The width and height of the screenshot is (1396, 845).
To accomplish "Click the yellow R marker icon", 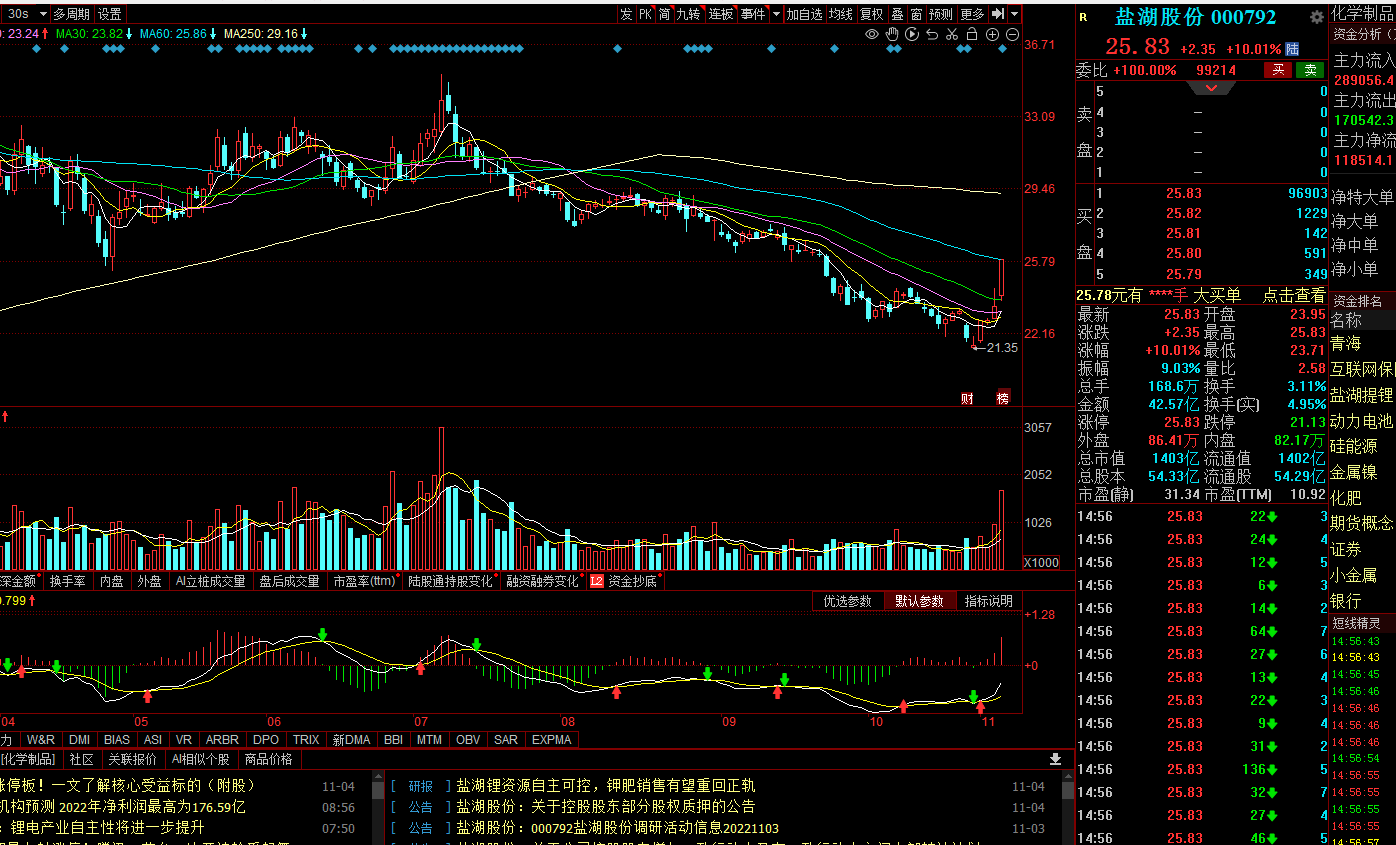I will click(x=1083, y=17).
